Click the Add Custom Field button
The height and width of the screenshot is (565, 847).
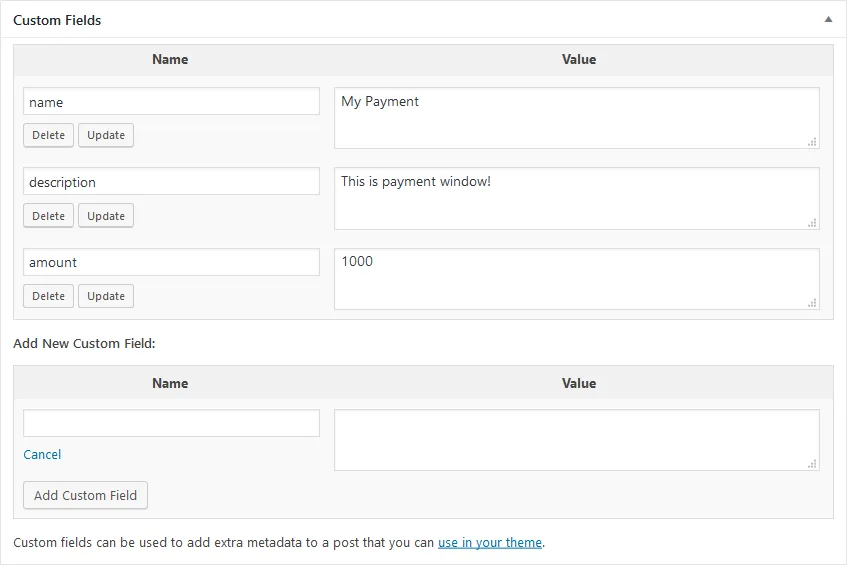85,495
